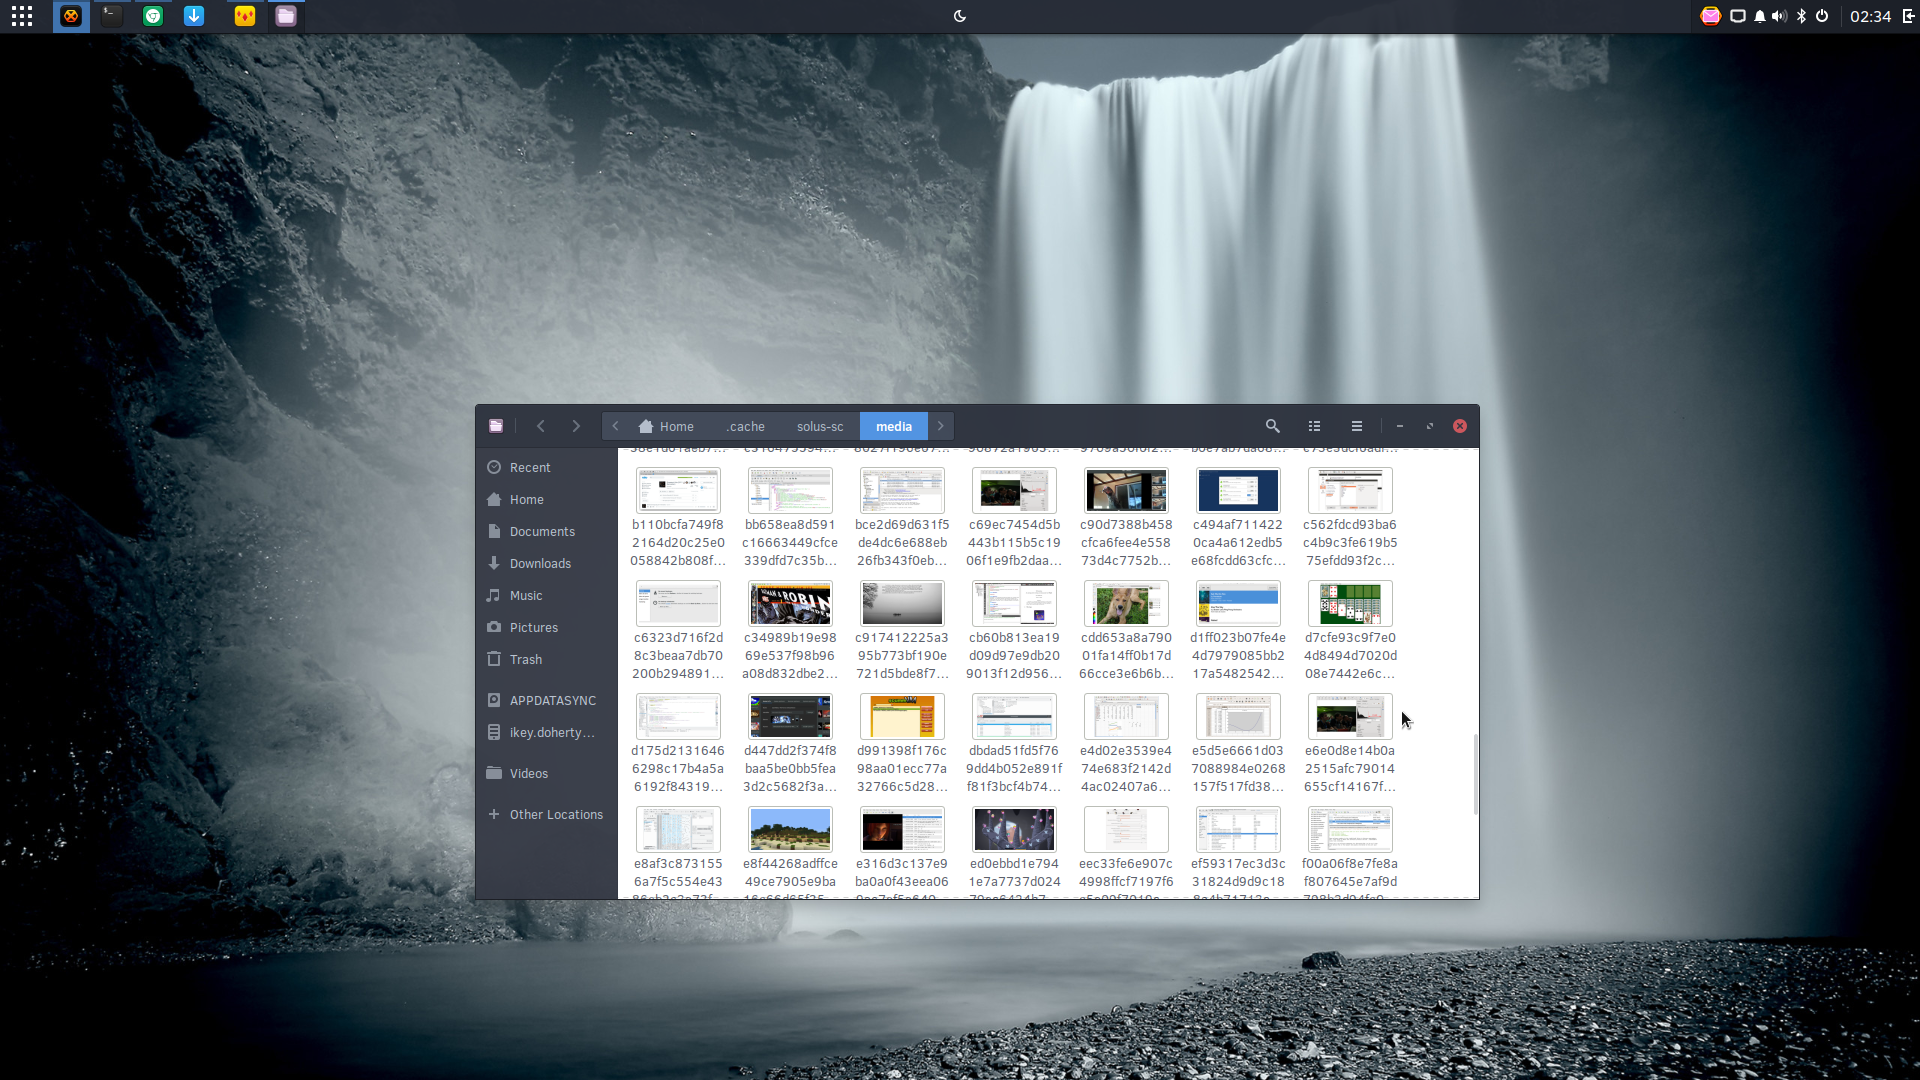Viewport: 1920px width, 1080px height.
Task: Select file b110bcfa749f8 thumbnail
Action: [x=678, y=491]
